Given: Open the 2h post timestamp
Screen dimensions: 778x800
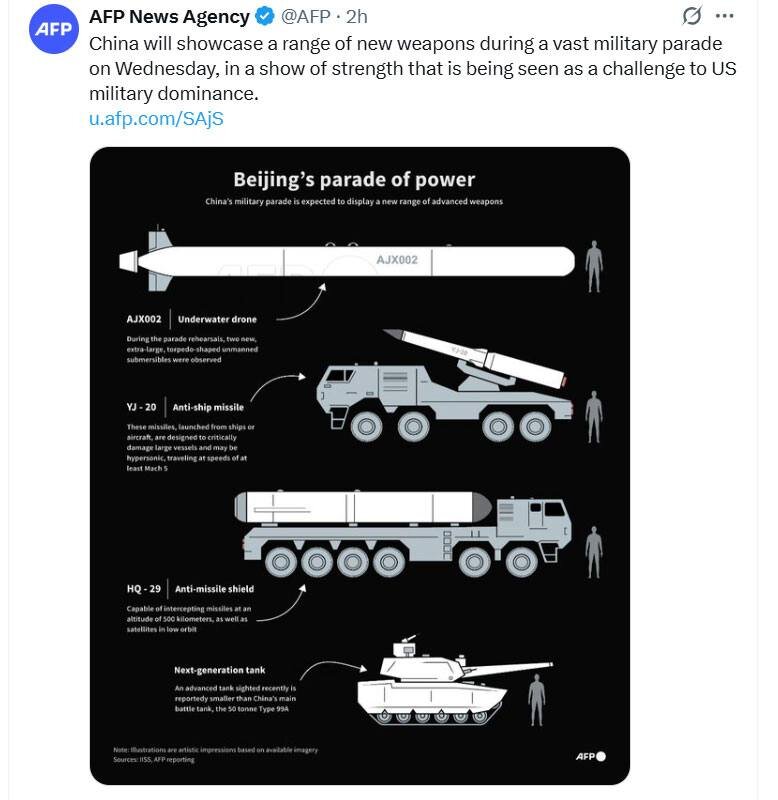Looking at the screenshot, I should click(x=357, y=17).
